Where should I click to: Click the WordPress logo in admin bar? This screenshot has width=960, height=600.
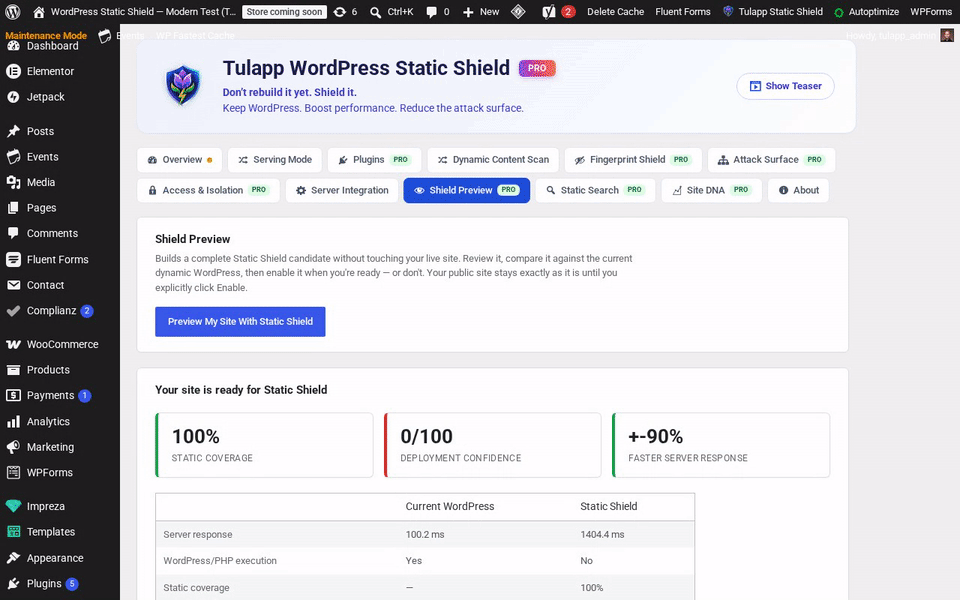pyautogui.click(x=12, y=12)
